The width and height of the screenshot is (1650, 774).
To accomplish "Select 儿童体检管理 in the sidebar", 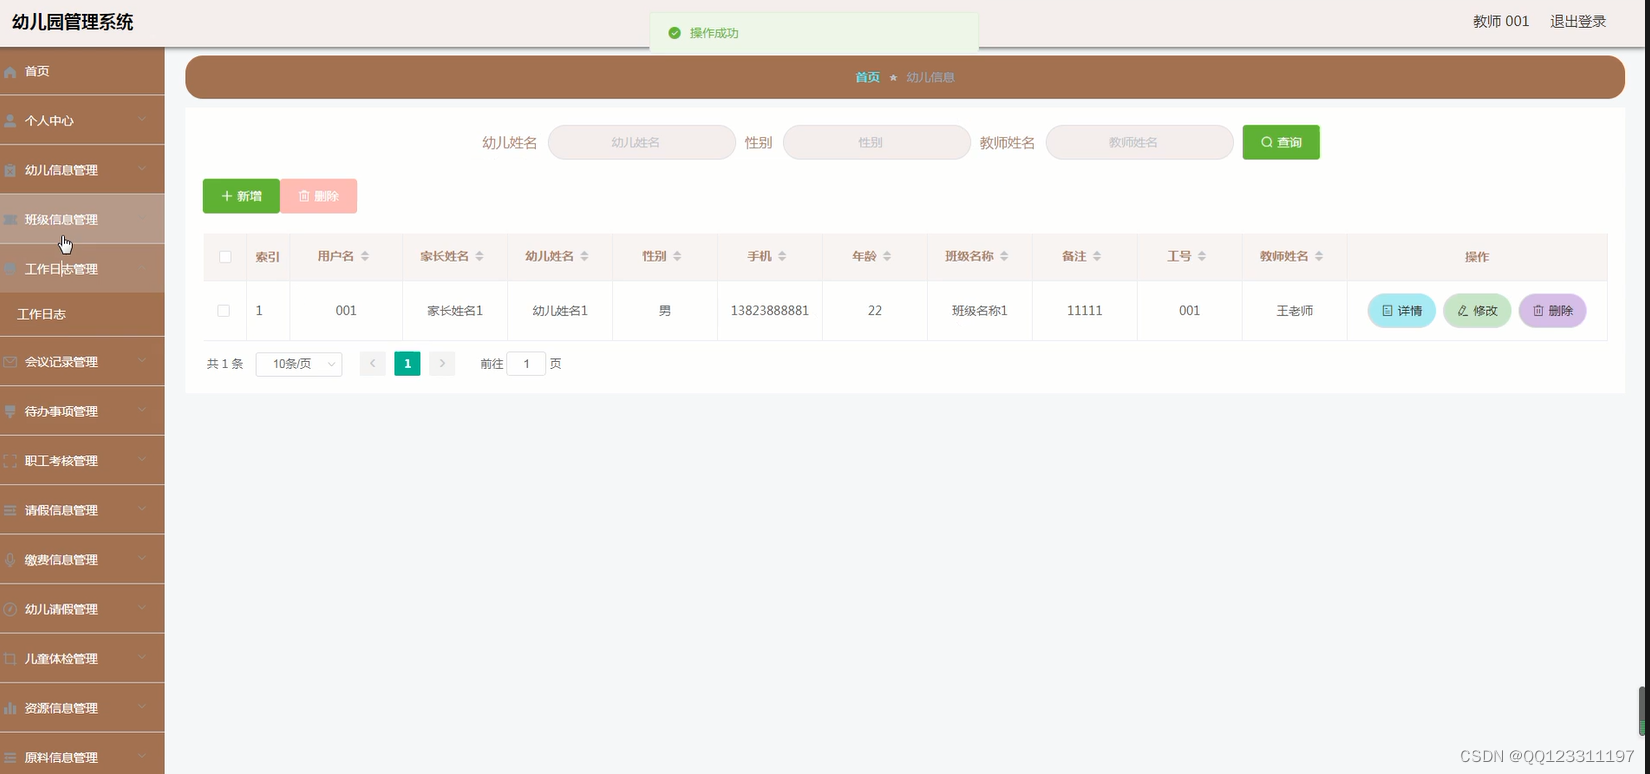I will [x=82, y=659].
